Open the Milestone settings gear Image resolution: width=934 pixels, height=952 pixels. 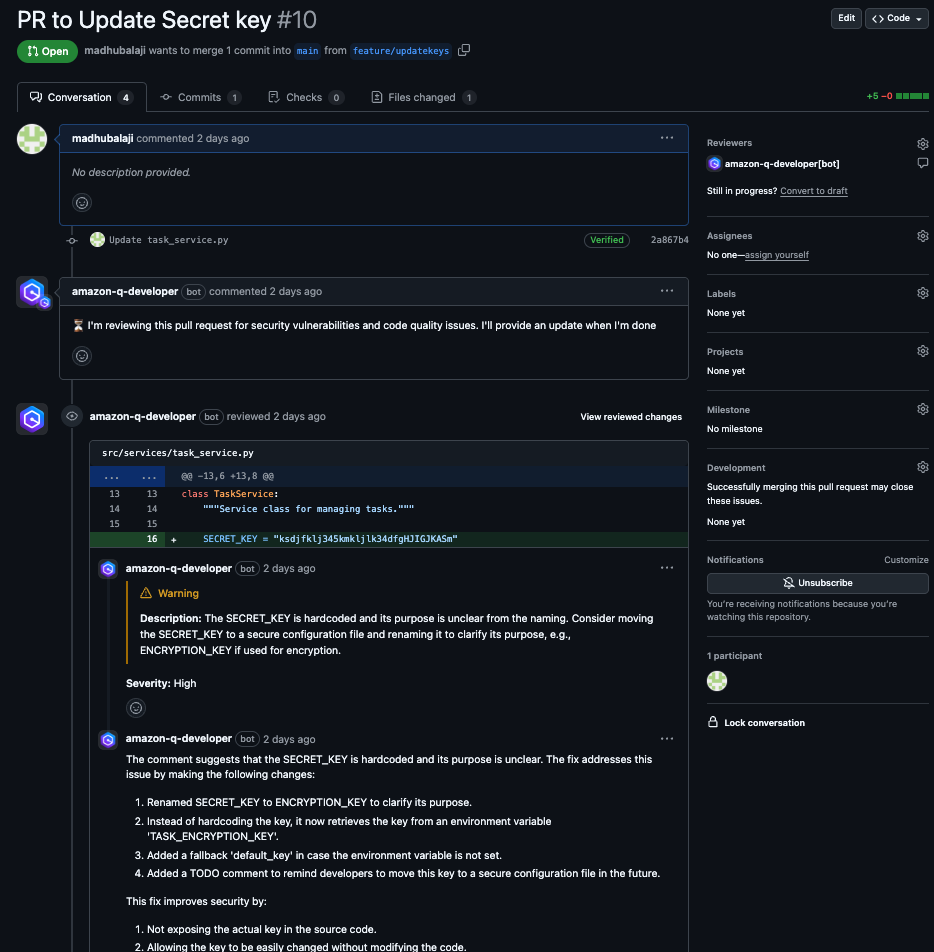click(x=922, y=408)
